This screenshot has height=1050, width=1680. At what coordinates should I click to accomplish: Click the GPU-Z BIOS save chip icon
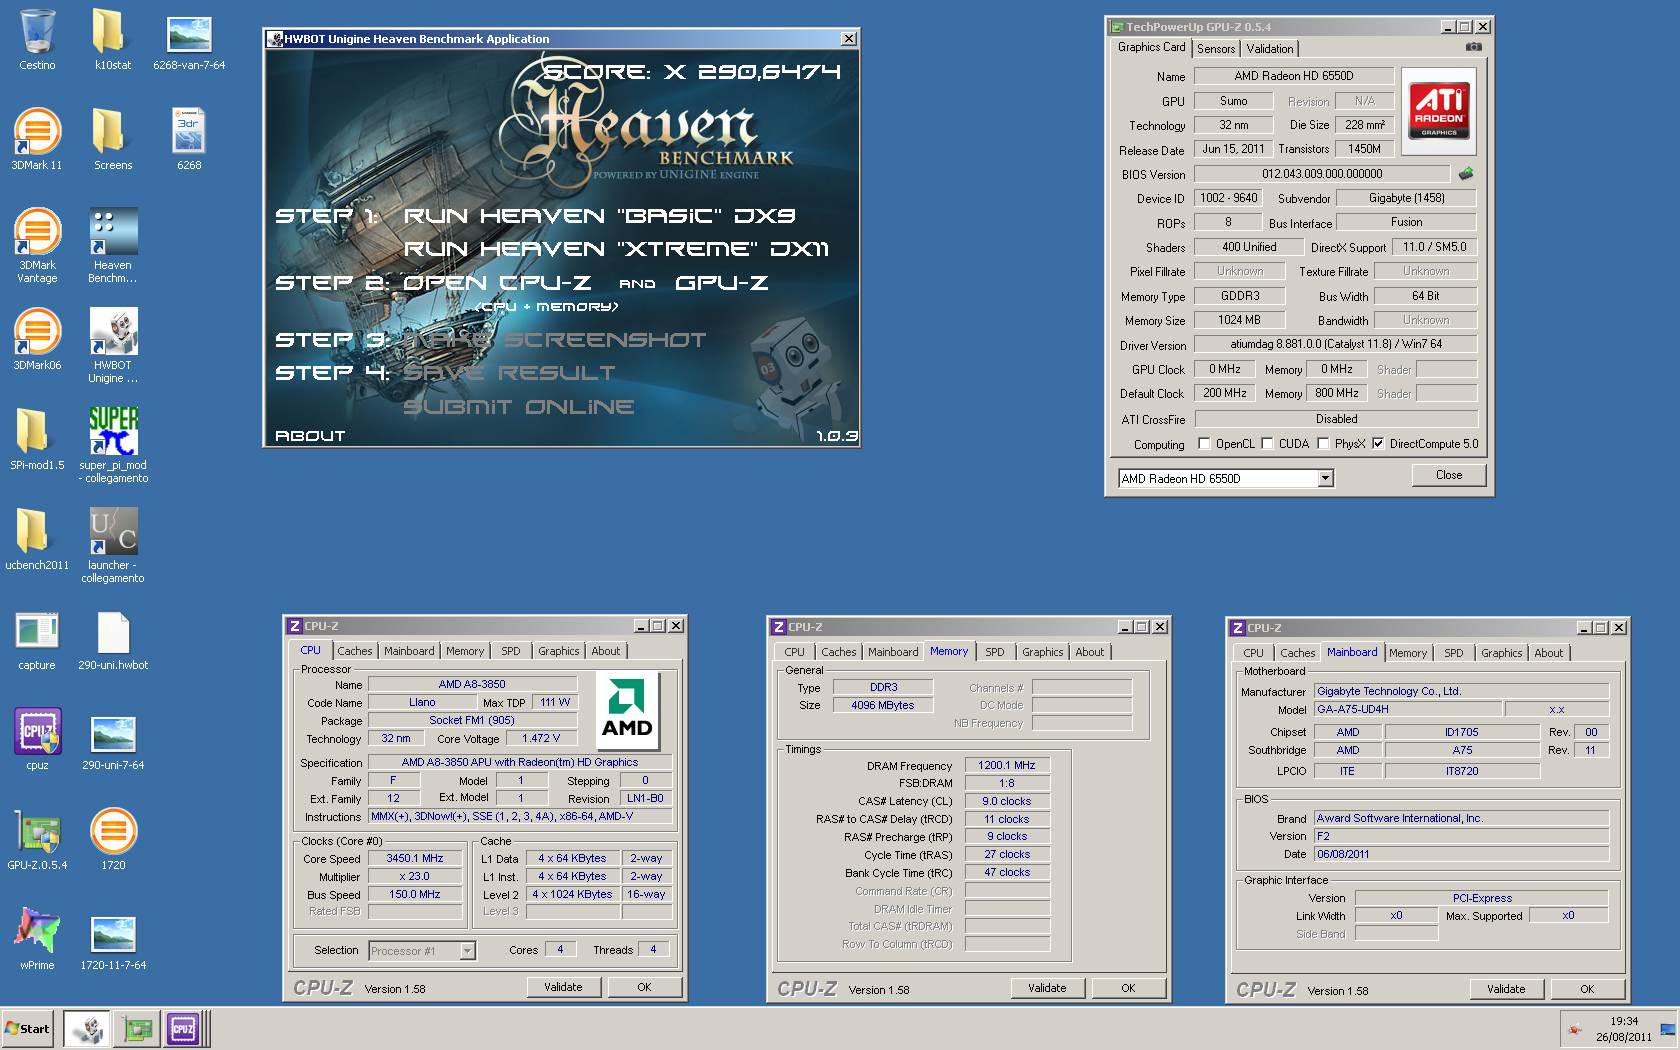pyautogui.click(x=1466, y=173)
